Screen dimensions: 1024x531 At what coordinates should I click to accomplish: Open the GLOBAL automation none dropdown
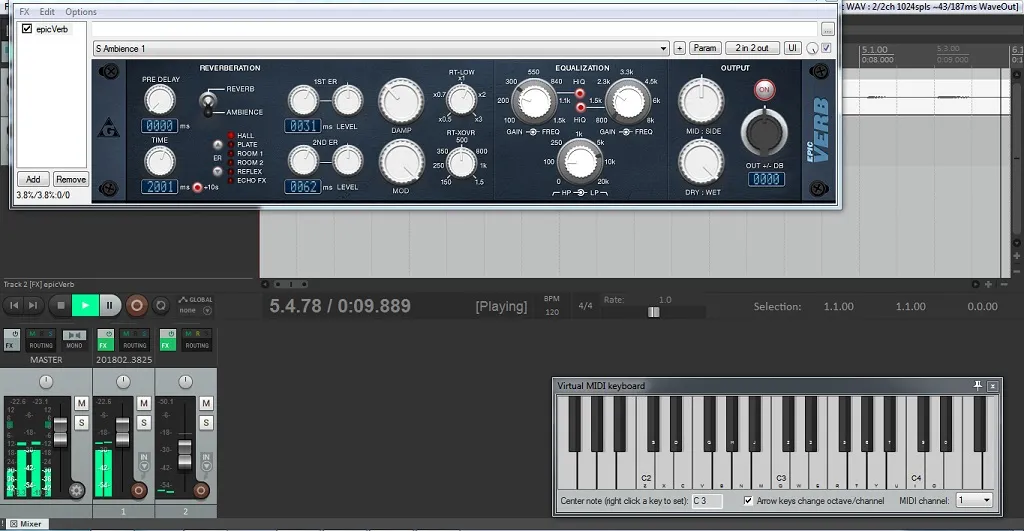(x=197, y=310)
